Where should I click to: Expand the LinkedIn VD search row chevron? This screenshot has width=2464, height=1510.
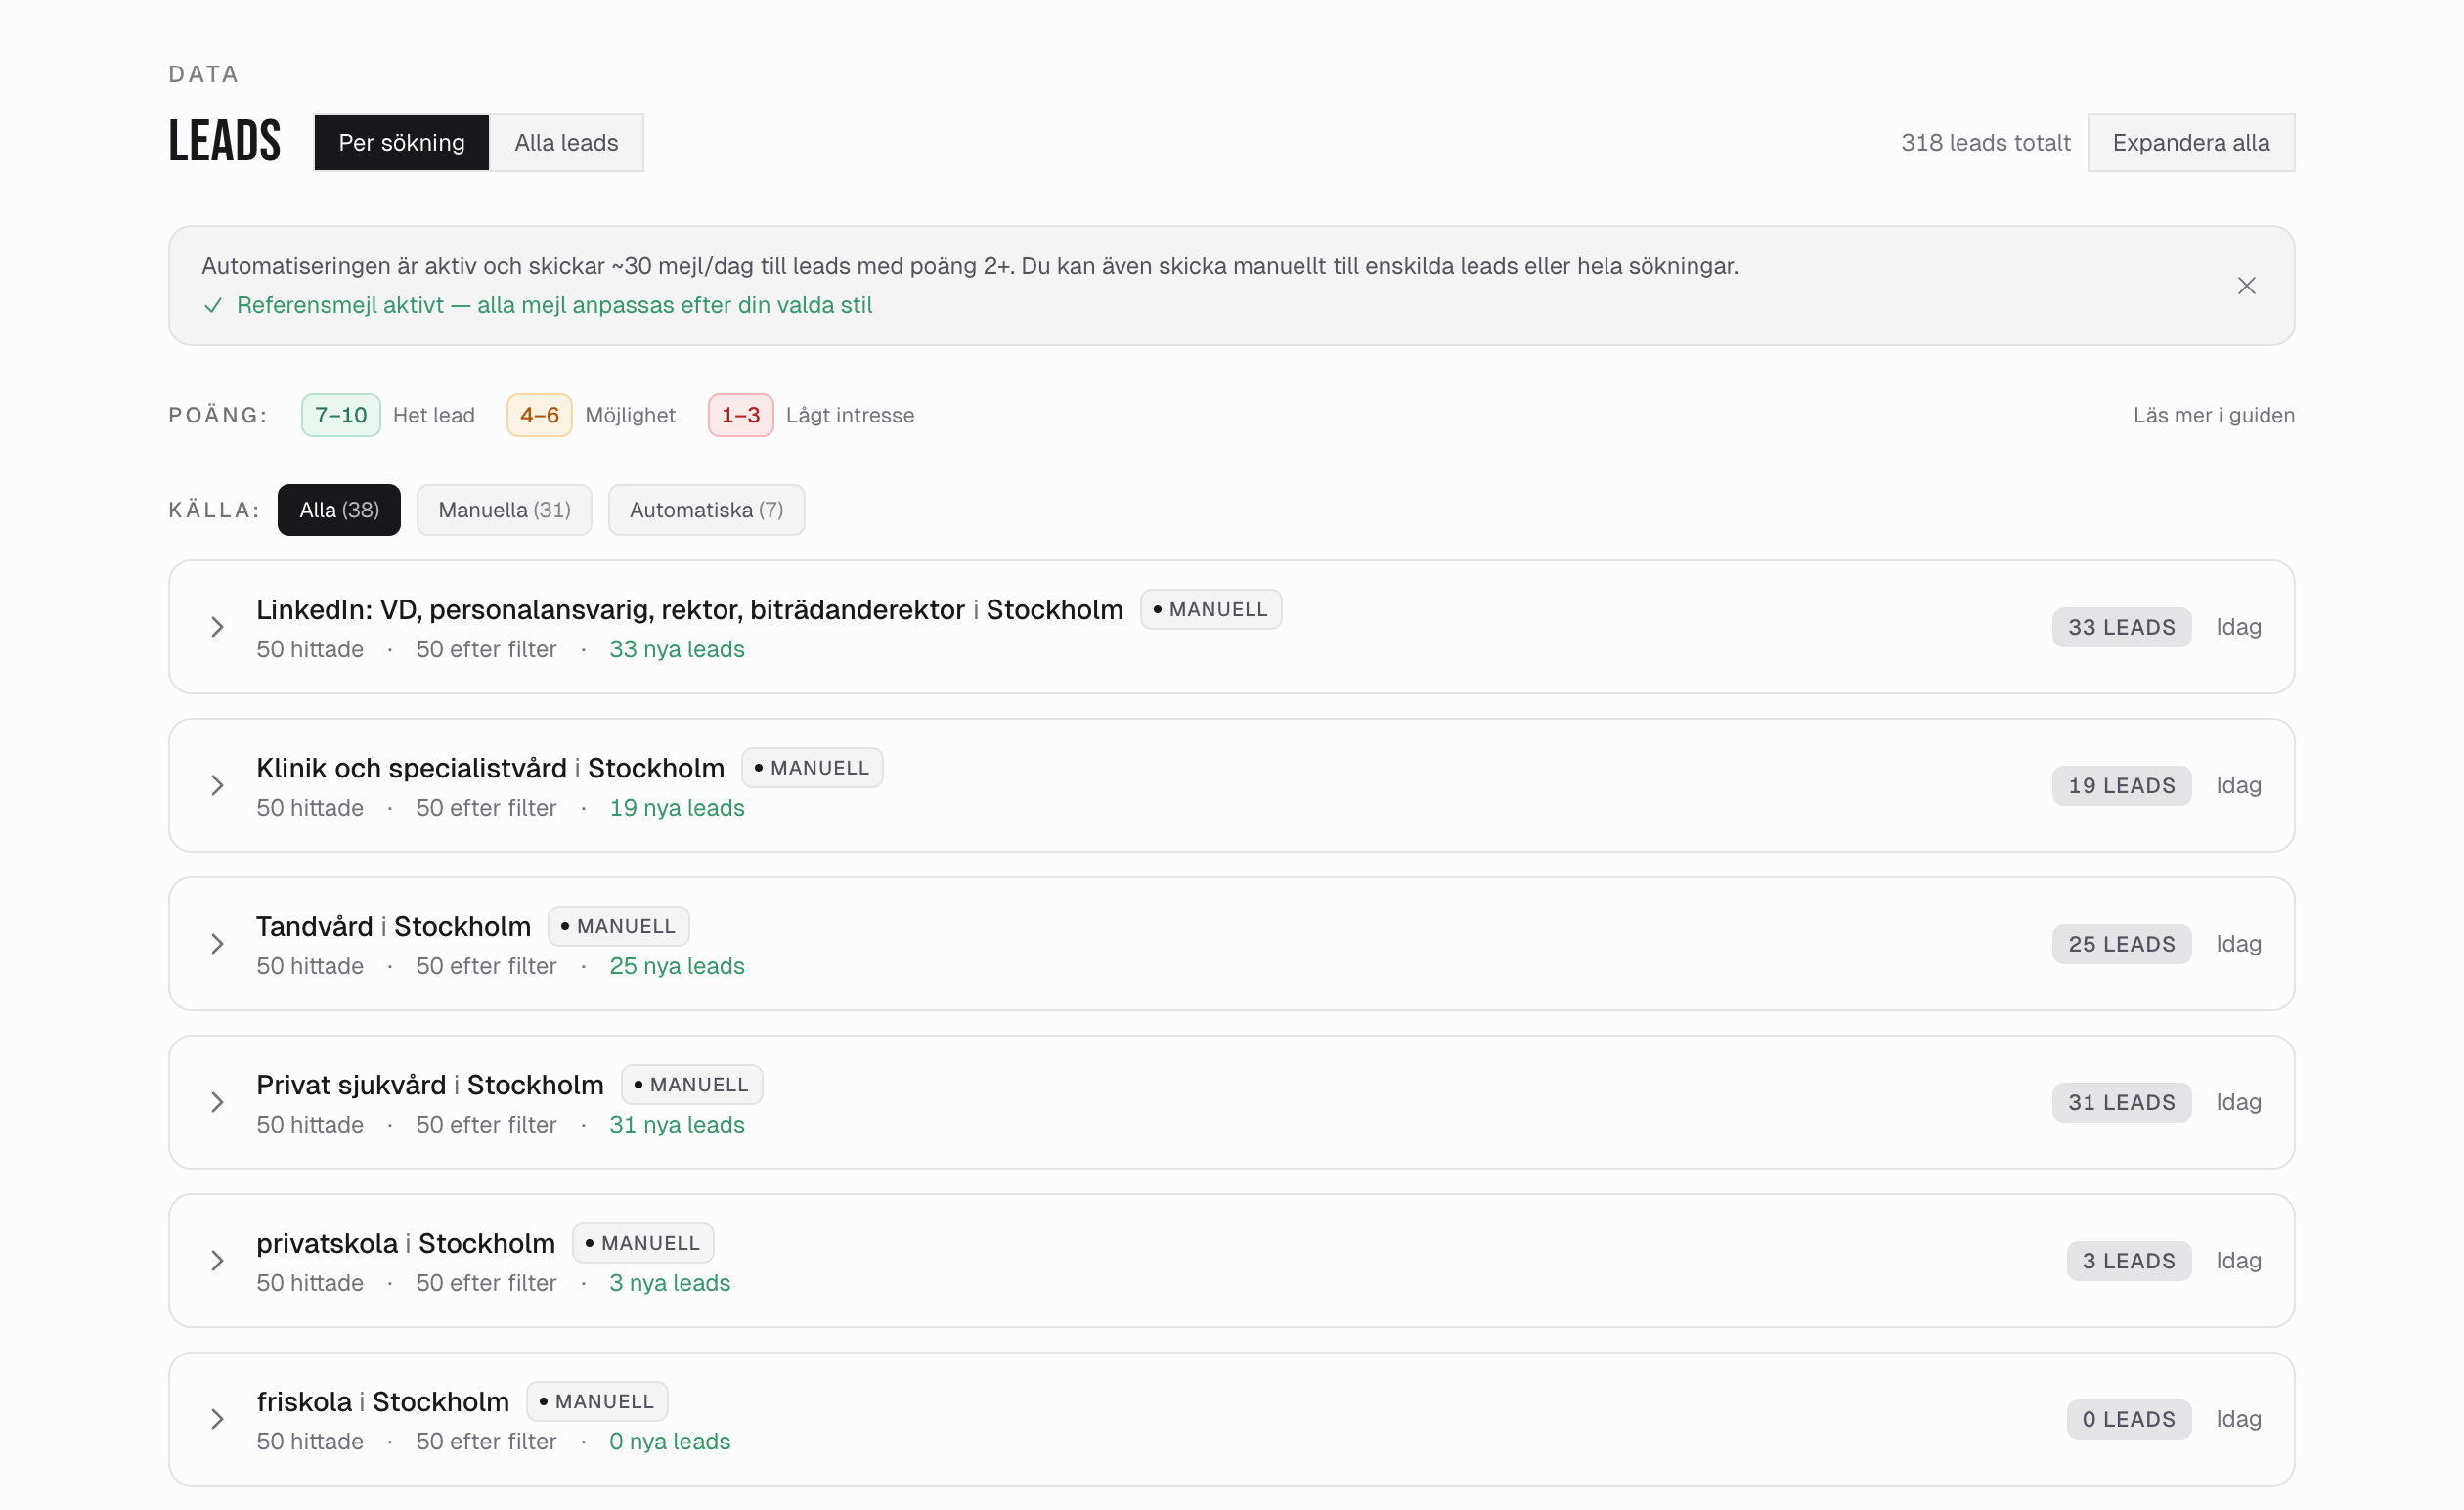tap(217, 627)
